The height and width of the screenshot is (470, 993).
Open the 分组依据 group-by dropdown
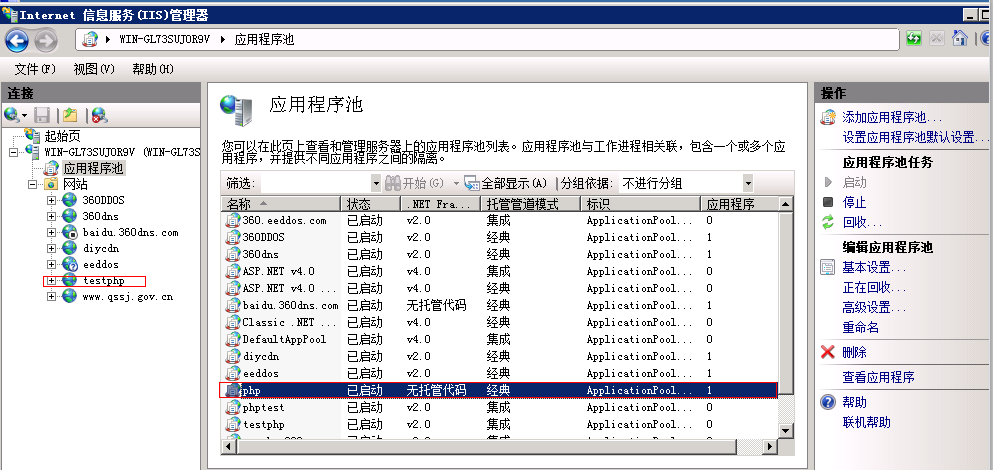pyautogui.click(x=747, y=183)
